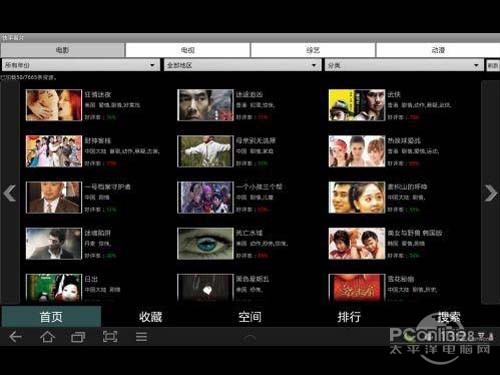Open the 武侠 movie thumbnail with yellow poster

click(x=357, y=105)
